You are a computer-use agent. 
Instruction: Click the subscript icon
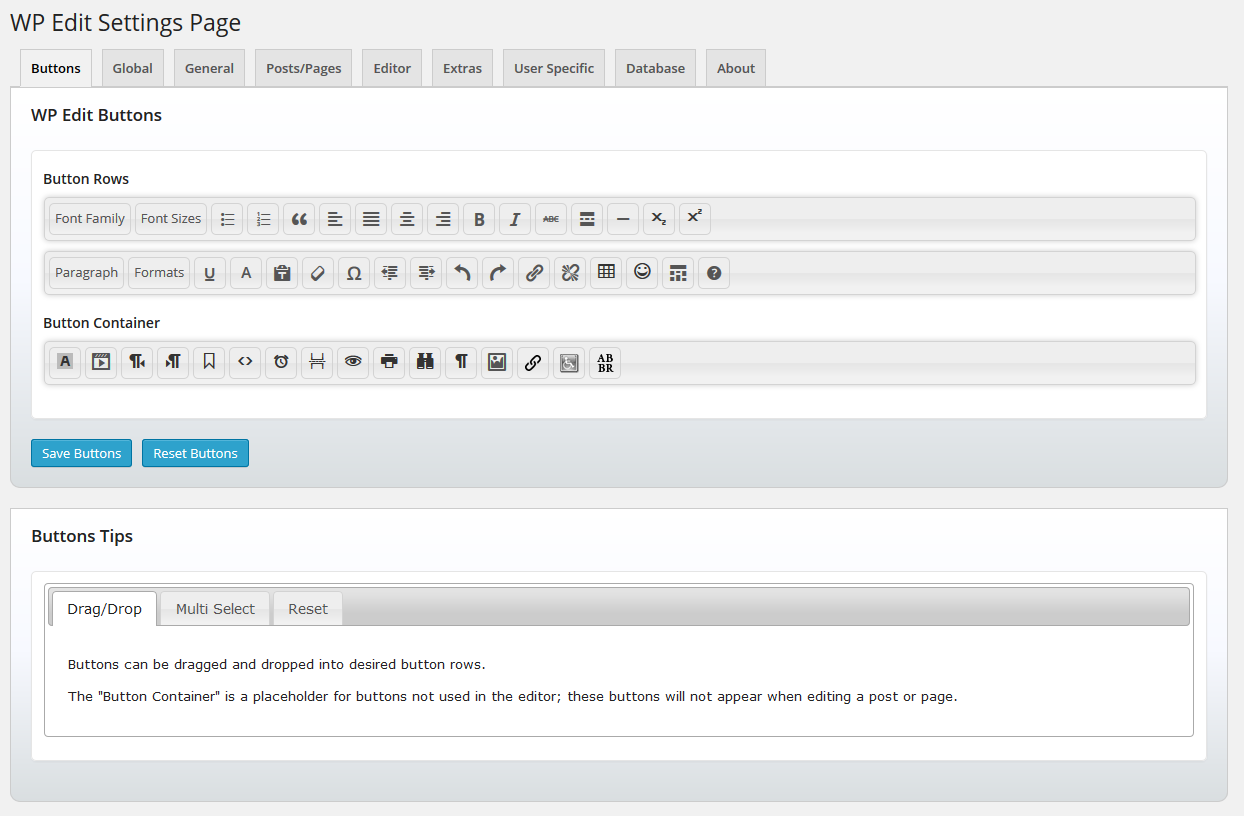tap(659, 219)
